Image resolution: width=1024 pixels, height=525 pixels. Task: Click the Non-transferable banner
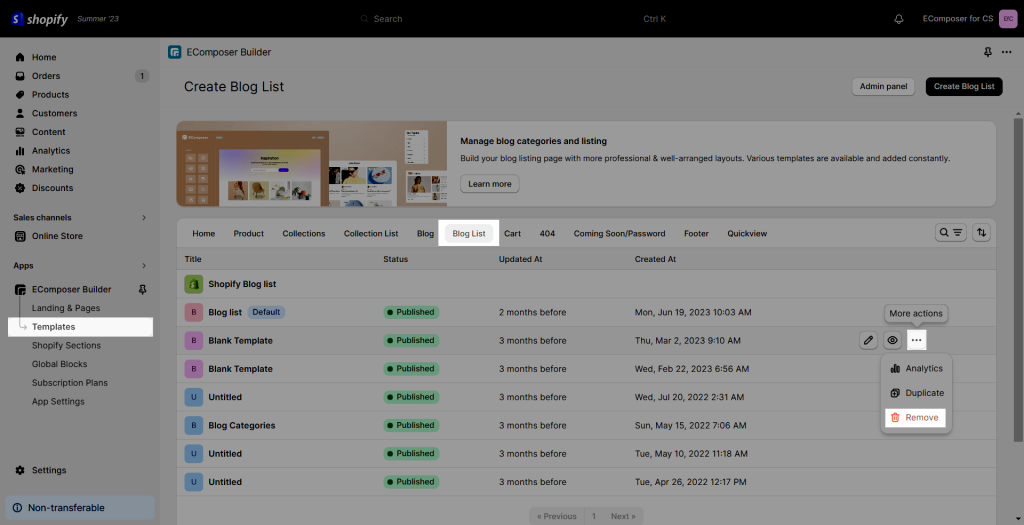(80, 507)
